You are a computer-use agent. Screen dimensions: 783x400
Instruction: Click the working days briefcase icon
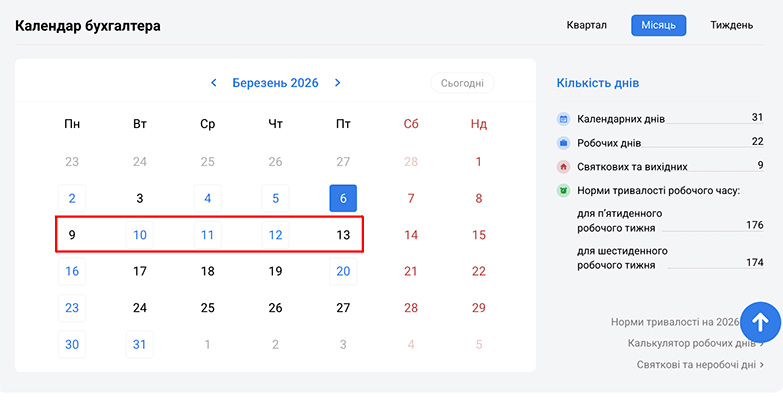[x=563, y=142]
